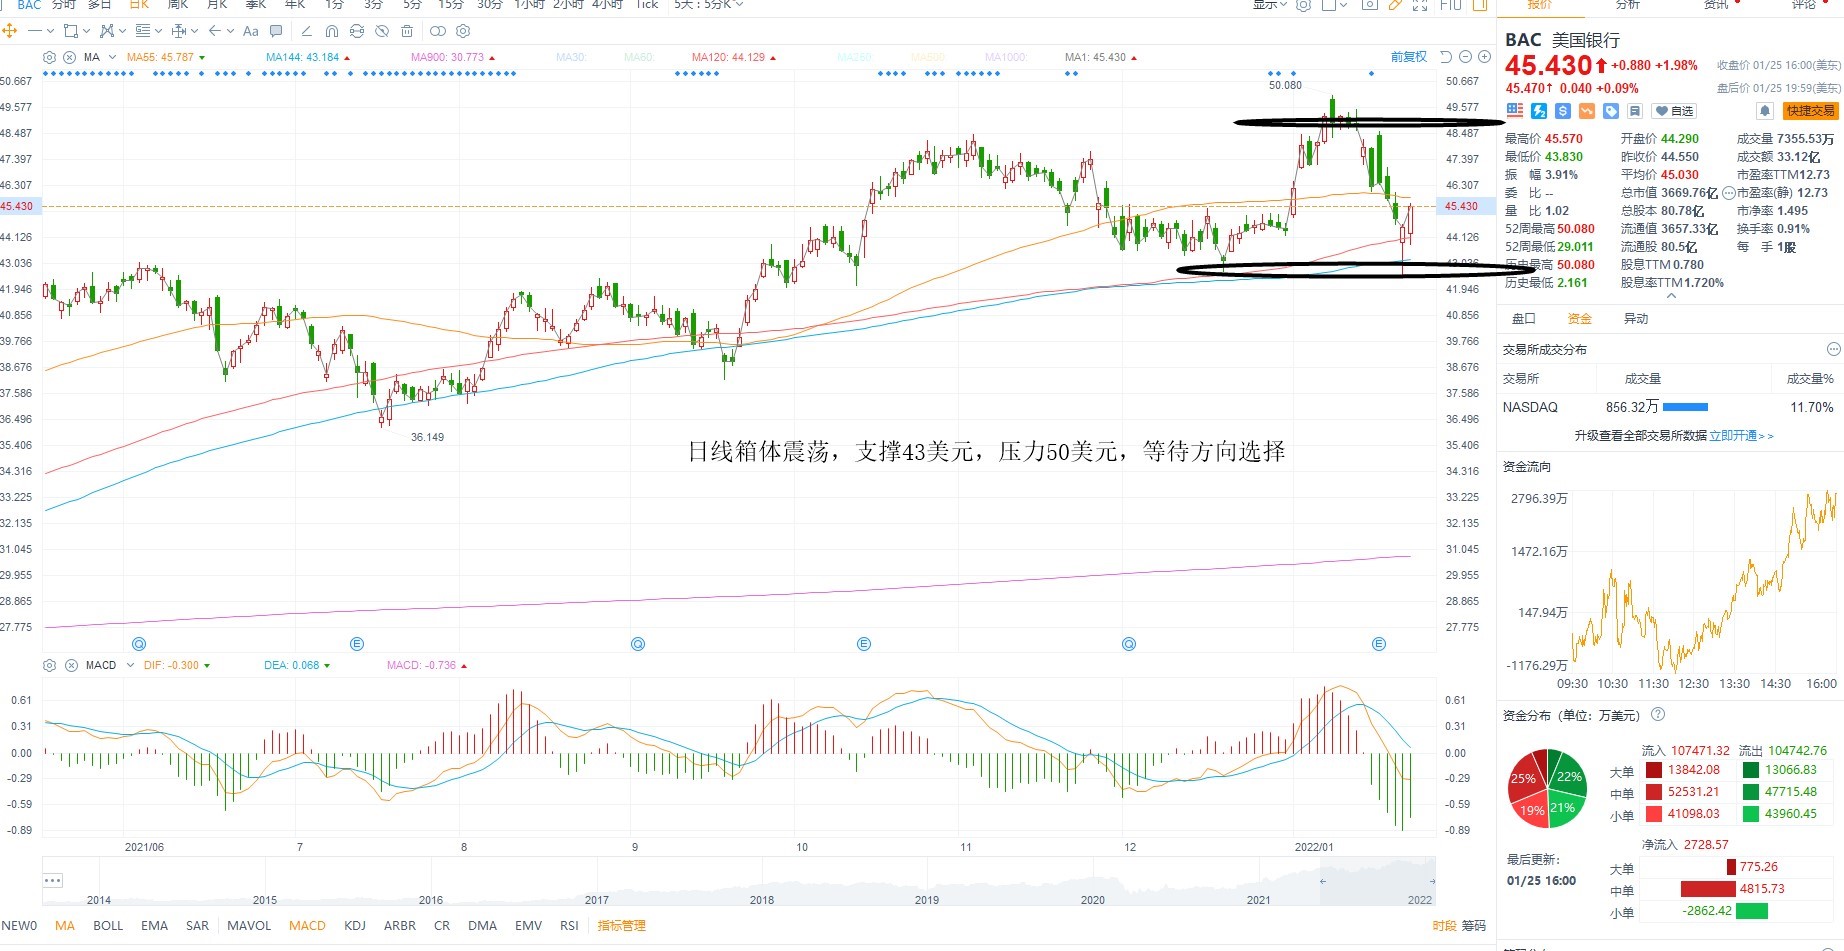Expand fundamentals with upward chevron
The image size is (1844, 951).
coord(1671,296)
